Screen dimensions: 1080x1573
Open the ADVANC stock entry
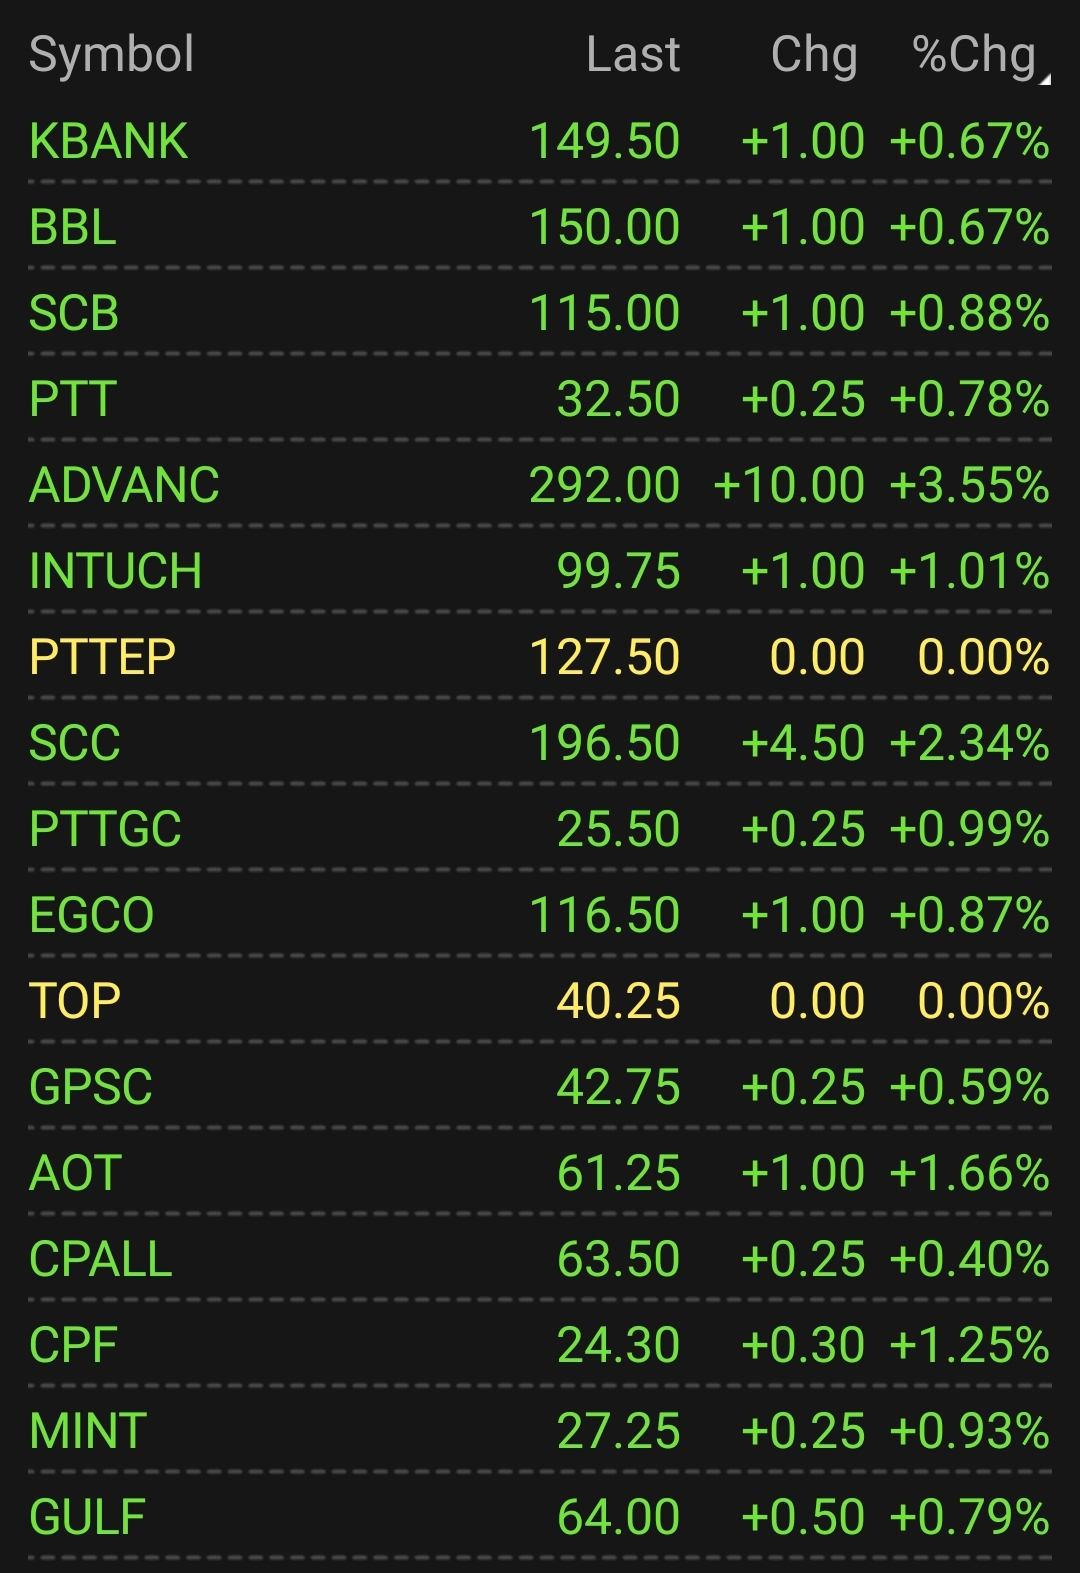click(540, 485)
